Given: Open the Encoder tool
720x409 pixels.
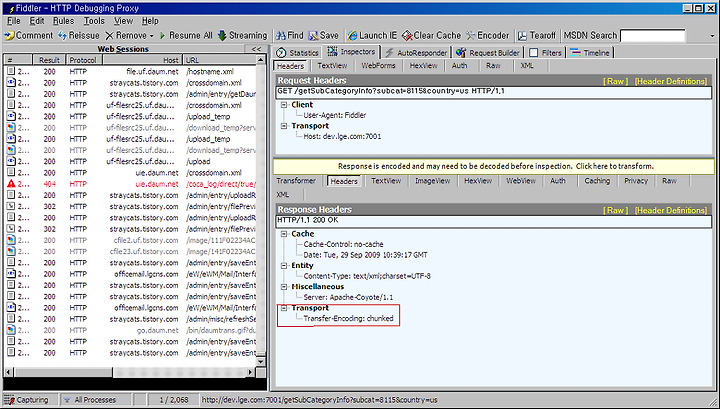Looking at the screenshot, I should [x=487, y=35].
